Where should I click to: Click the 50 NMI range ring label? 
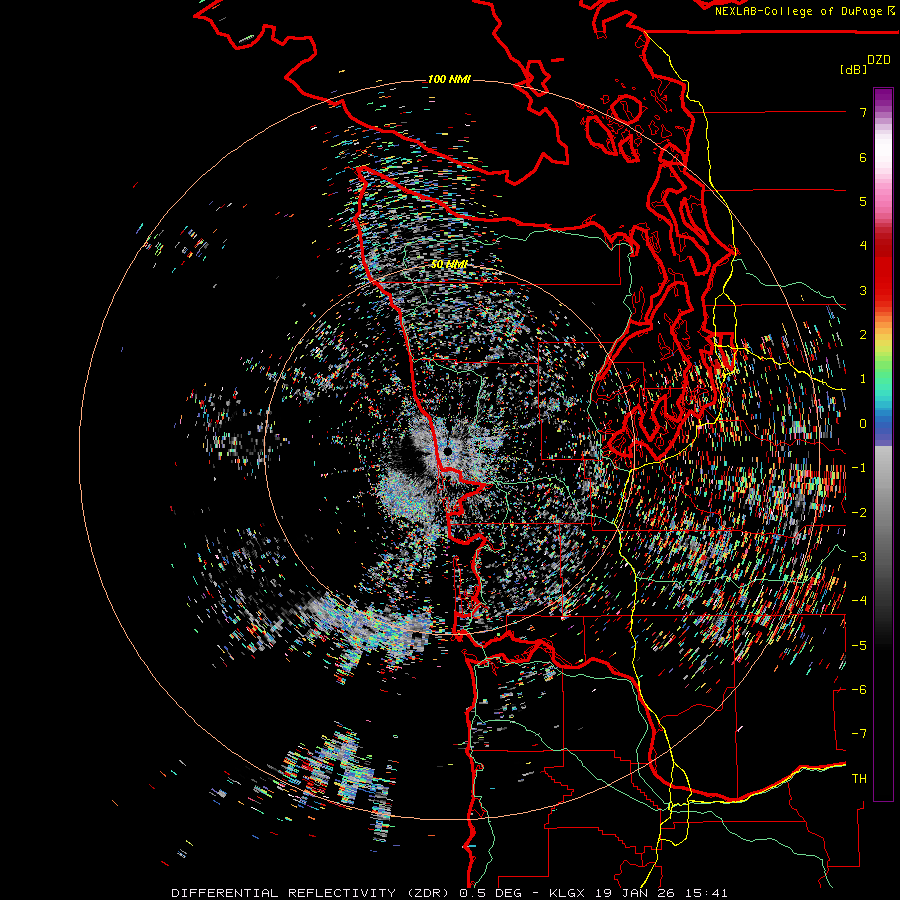449,265
